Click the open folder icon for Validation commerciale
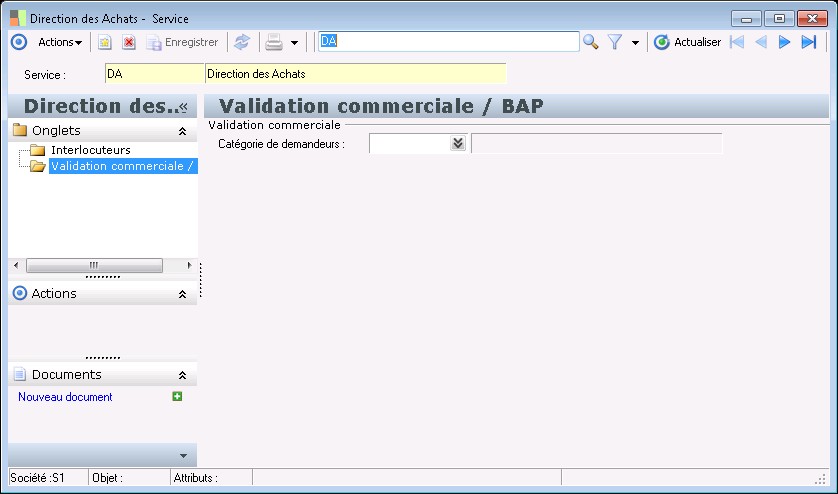Image resolution: width=838 pixels, height=494 pixels. (37, 166)
